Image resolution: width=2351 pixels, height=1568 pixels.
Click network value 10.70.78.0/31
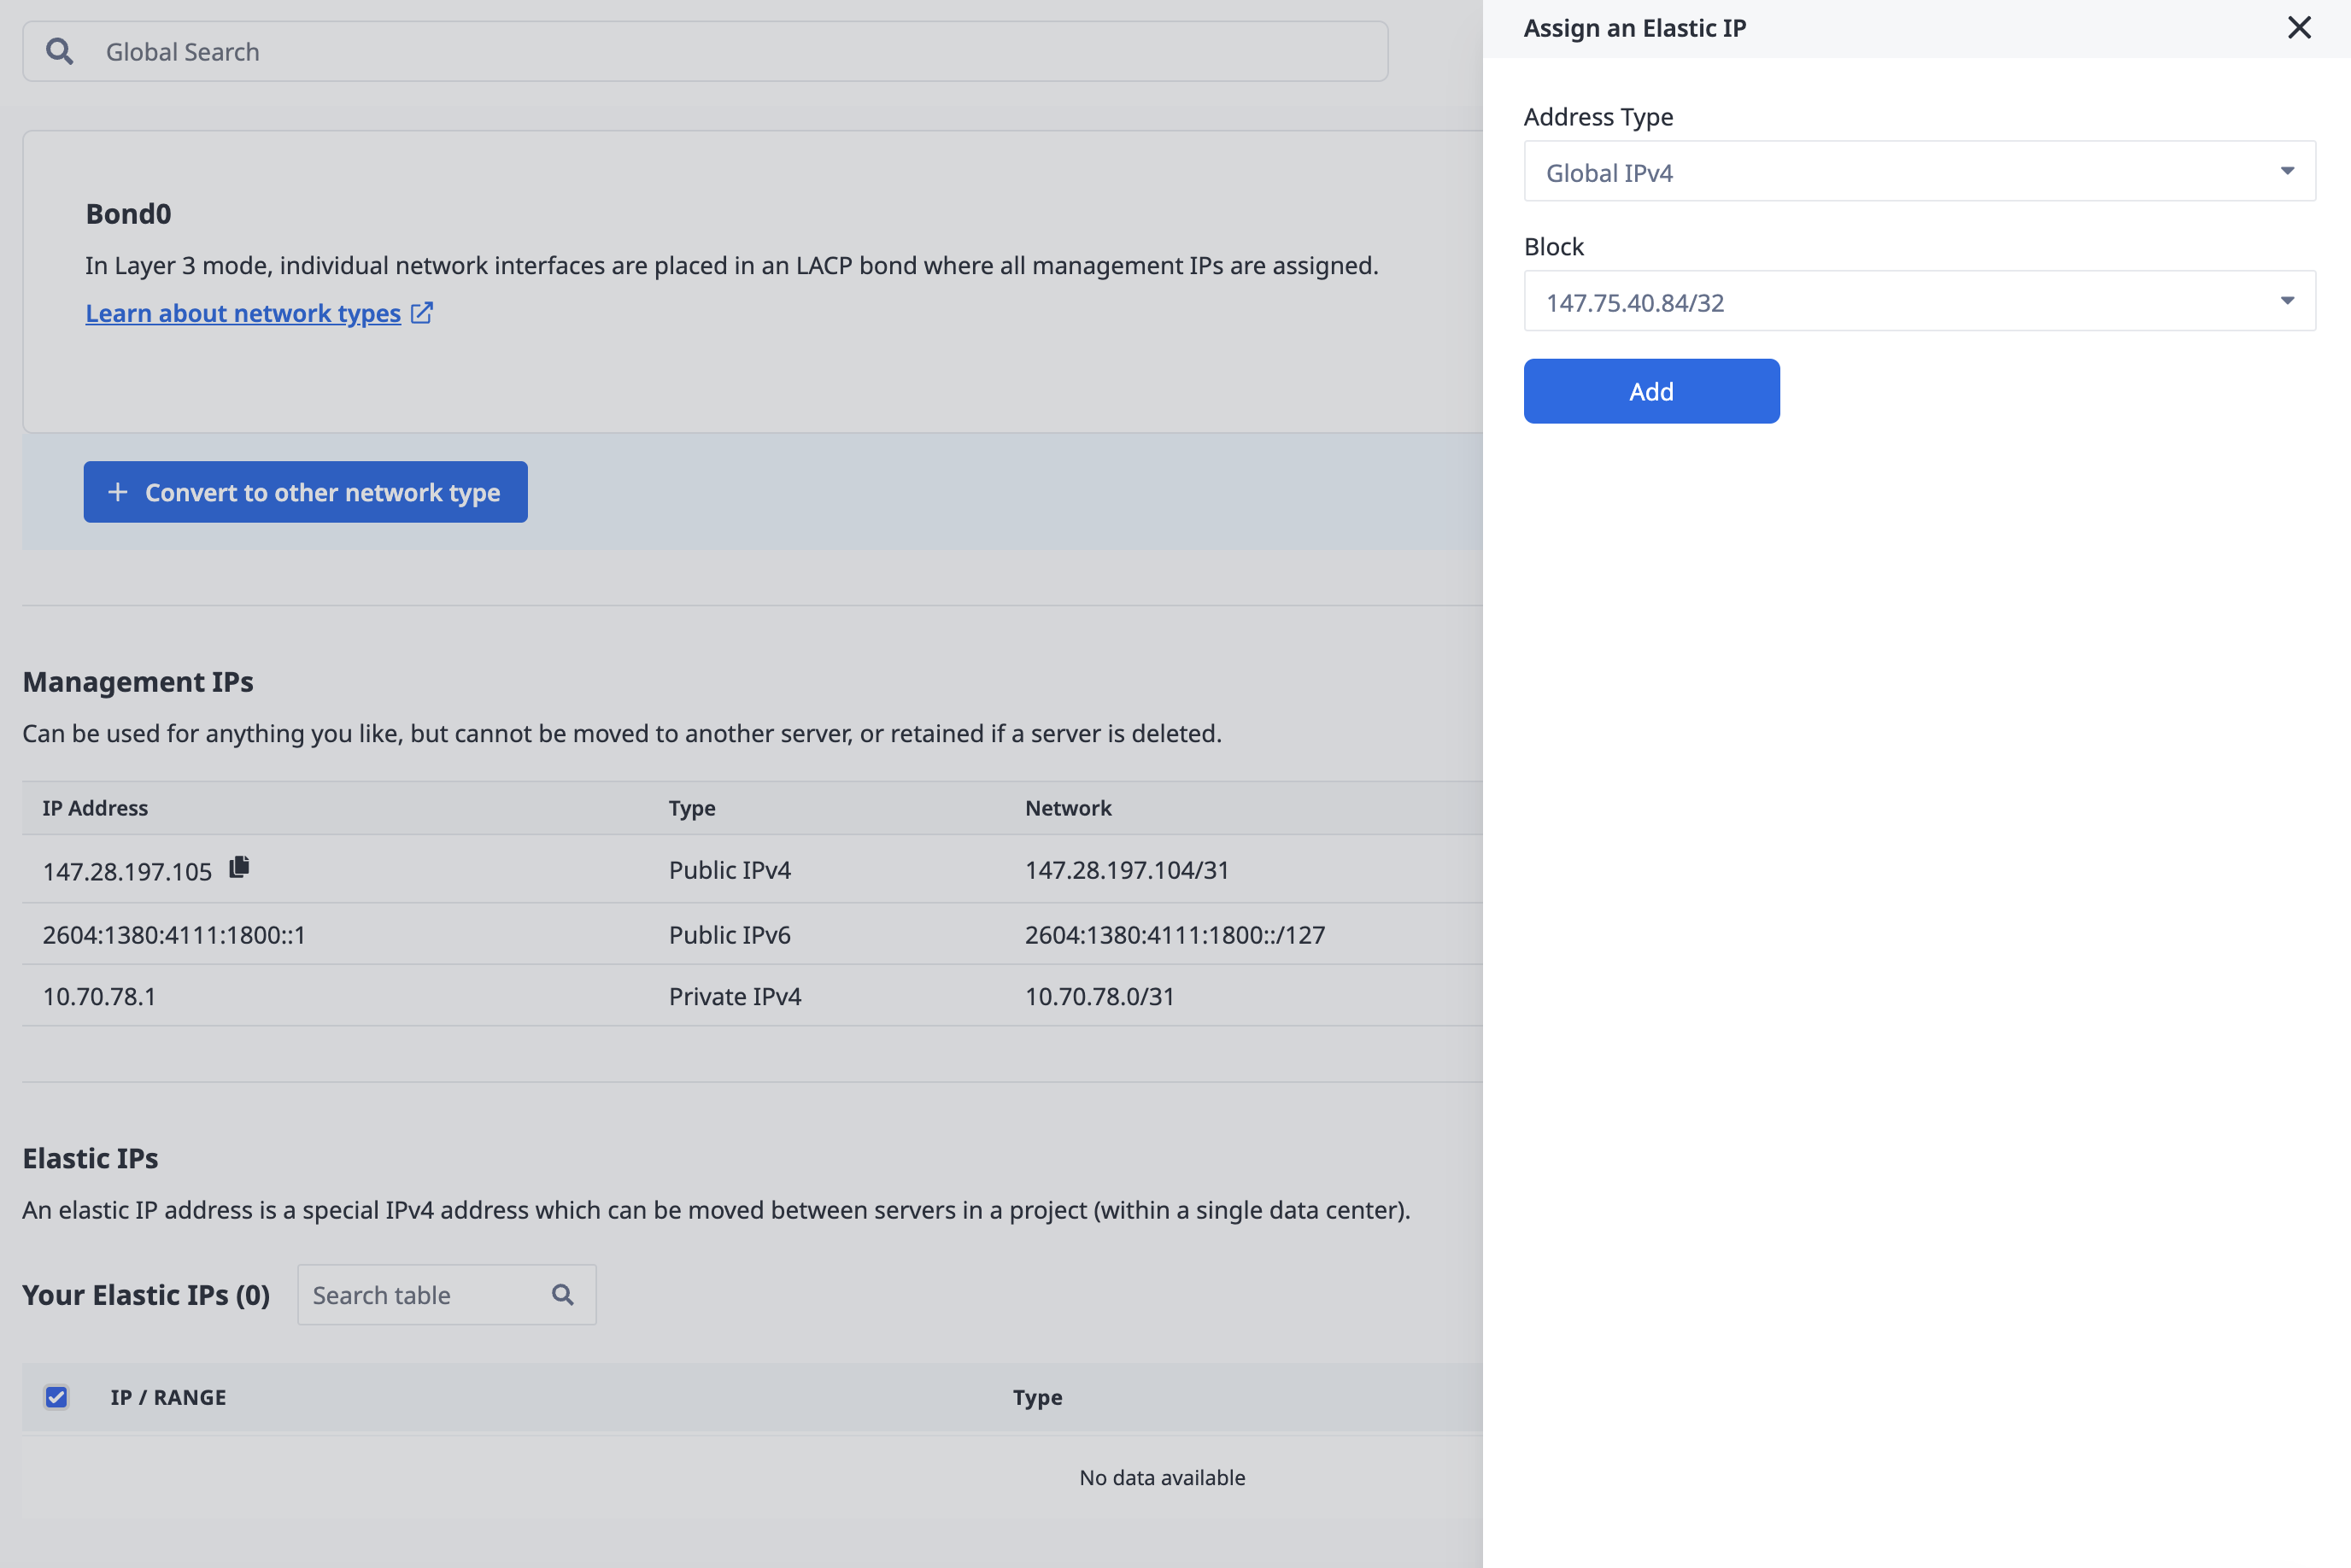point(1100,997)
